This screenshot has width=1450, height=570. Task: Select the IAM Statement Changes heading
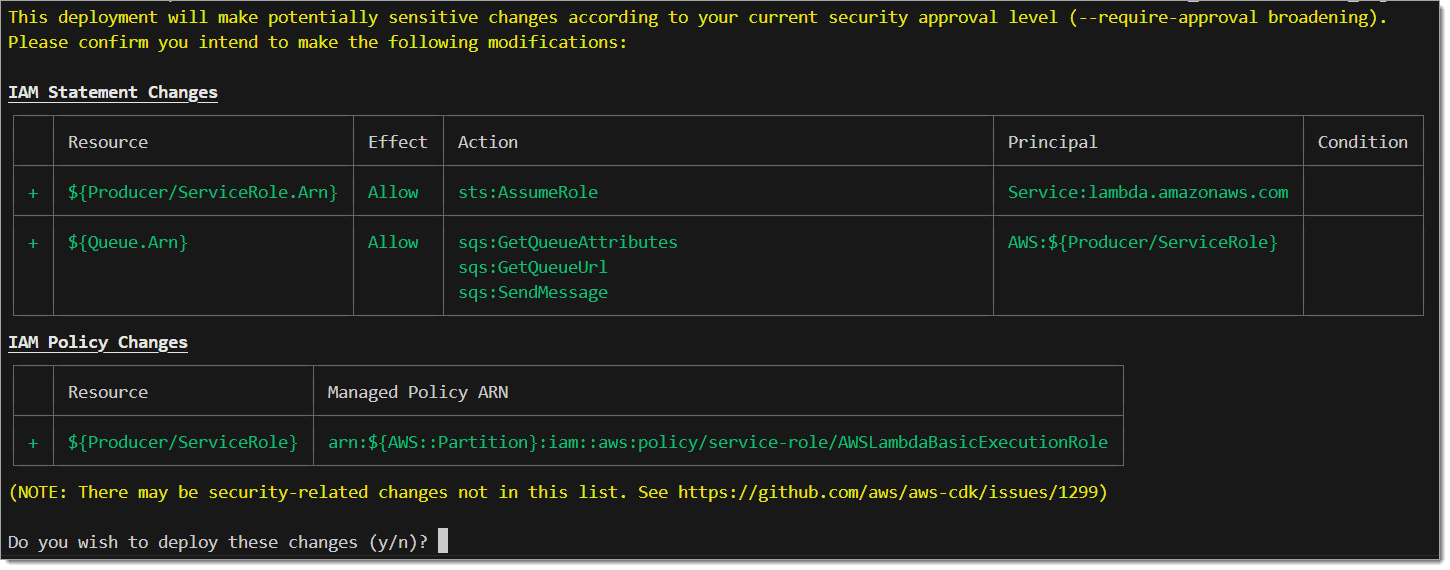coord(113,92)
